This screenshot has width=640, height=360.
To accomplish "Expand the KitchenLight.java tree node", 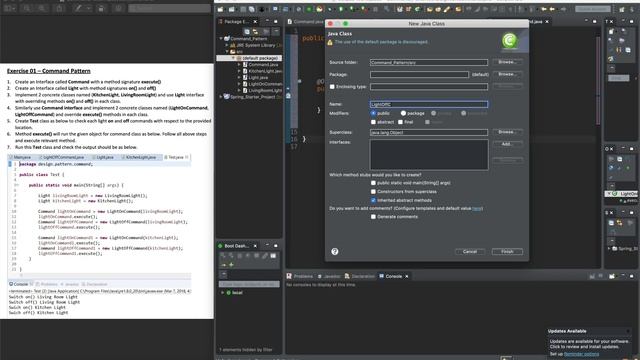I will coord(239,71).
